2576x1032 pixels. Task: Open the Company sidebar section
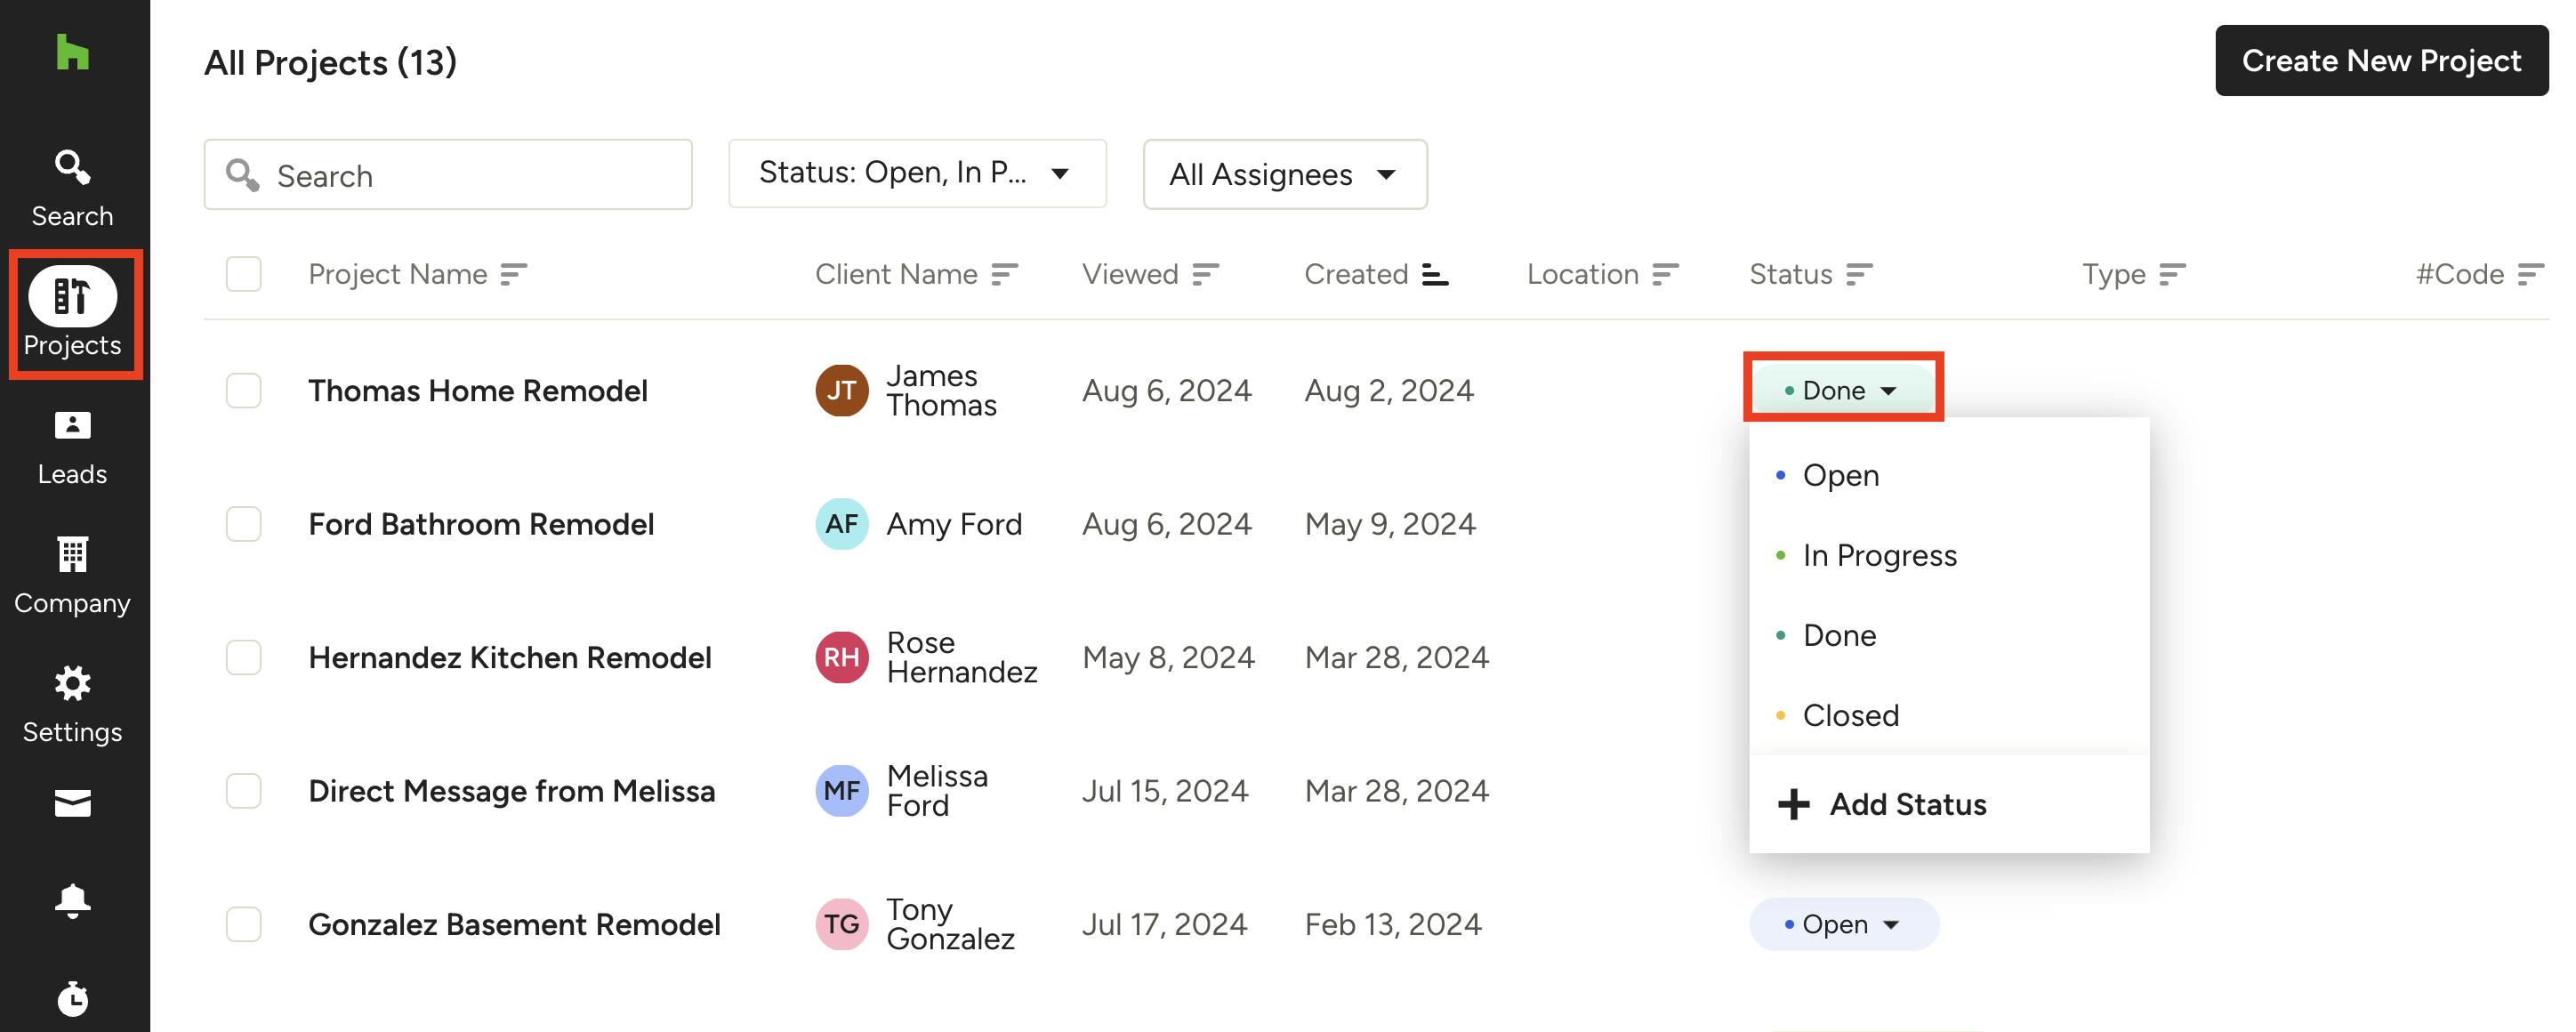pyautogui.click(x=72, y=577)
